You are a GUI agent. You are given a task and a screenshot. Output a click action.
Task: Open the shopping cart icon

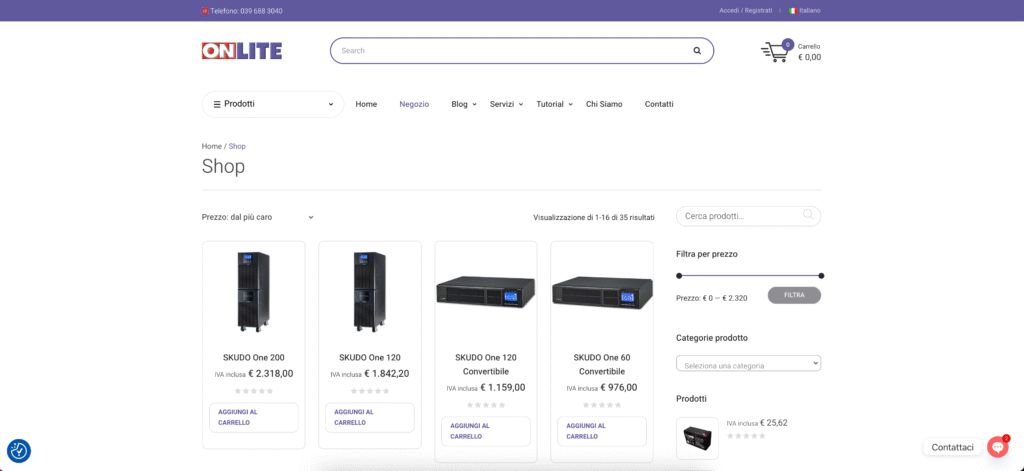(775, 52)
